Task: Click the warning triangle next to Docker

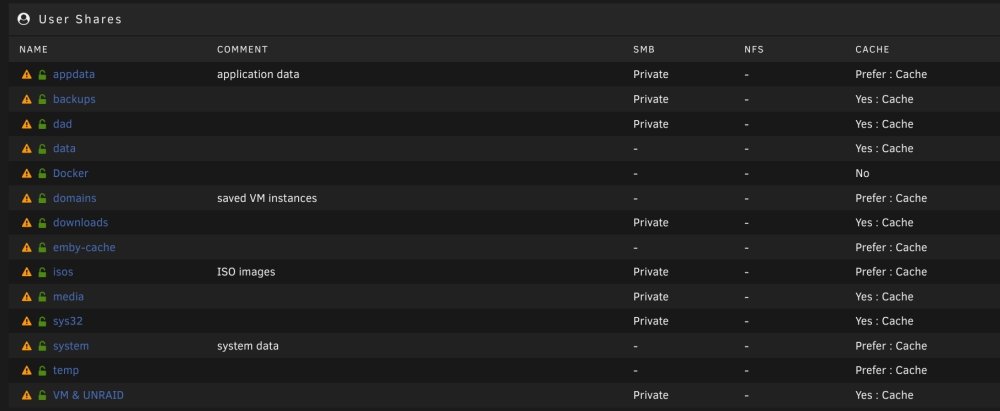Action: tap(26, 174)
